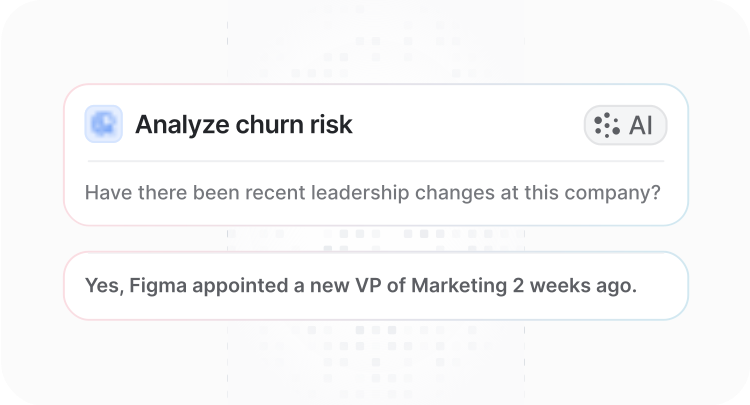Viewport: 750px width, 405px height.
Task: Open the Figma answer card
Action: click(375, 286)
